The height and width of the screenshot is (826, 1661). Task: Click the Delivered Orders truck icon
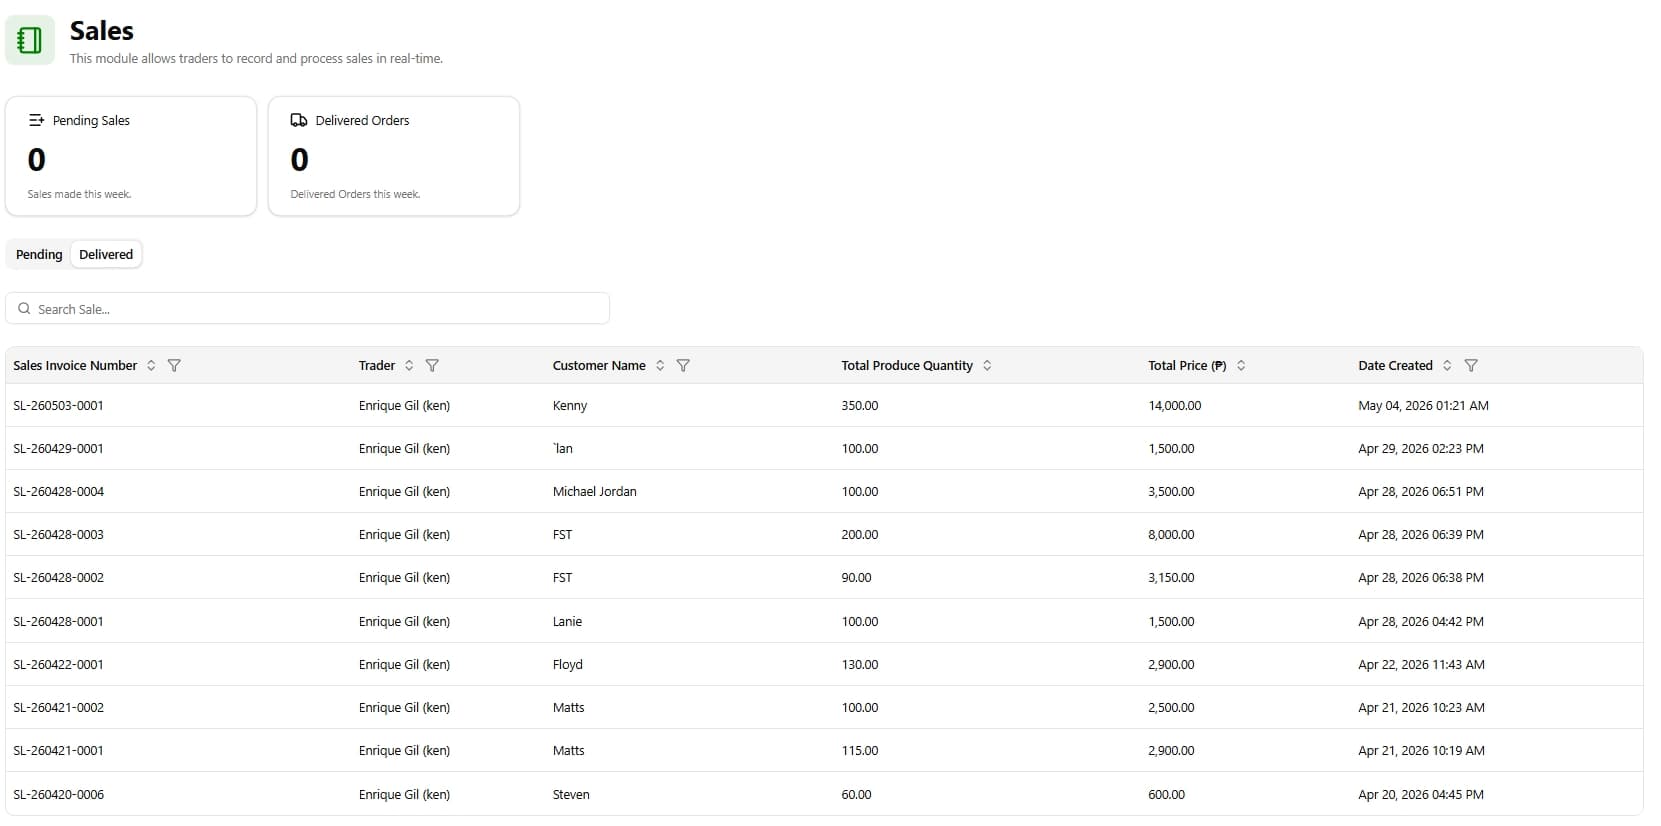pos(299,120)
